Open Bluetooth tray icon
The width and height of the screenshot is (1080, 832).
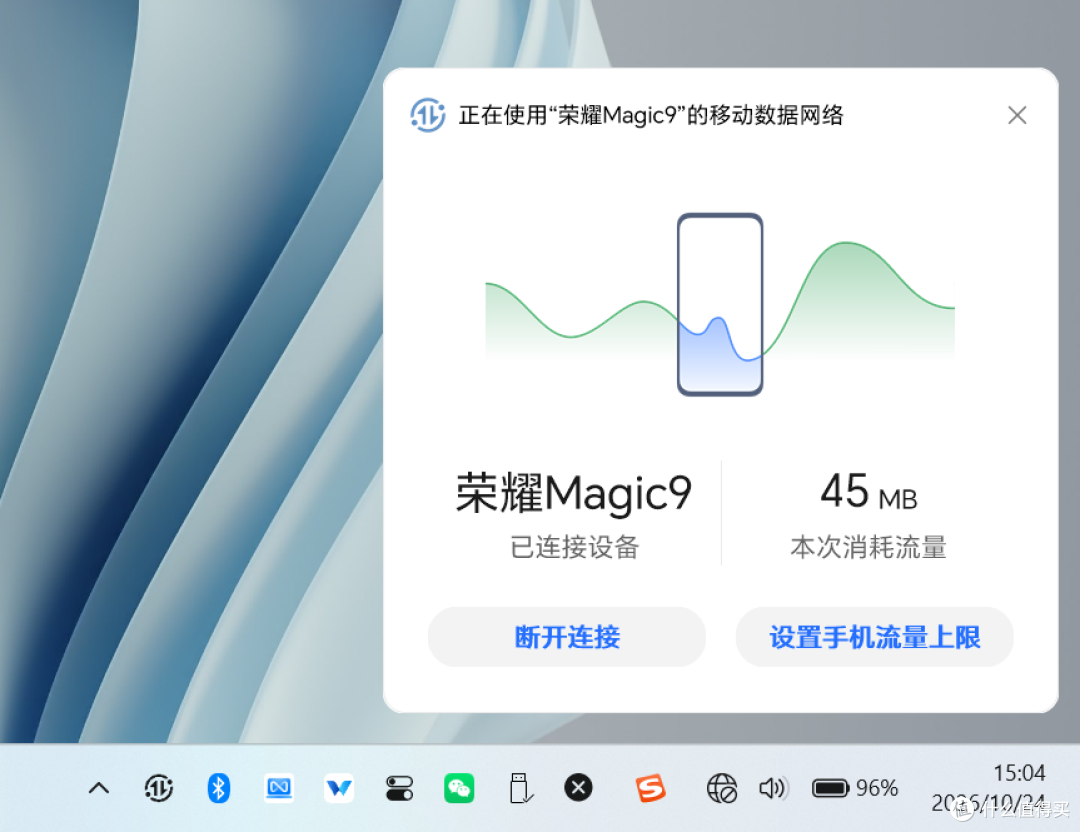(218, 788)
